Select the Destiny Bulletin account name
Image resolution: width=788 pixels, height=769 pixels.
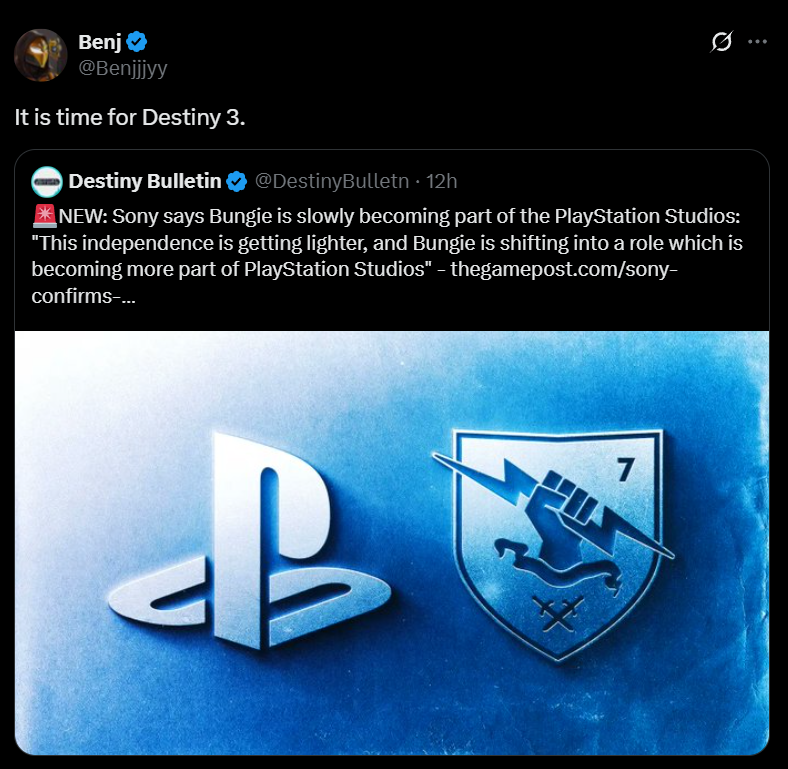coord(145,181)
